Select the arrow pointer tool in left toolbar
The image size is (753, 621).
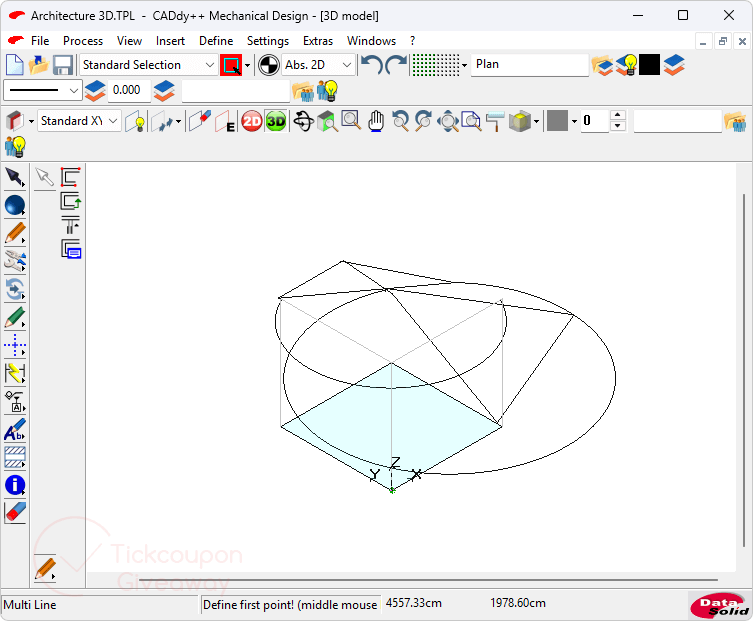15,177
